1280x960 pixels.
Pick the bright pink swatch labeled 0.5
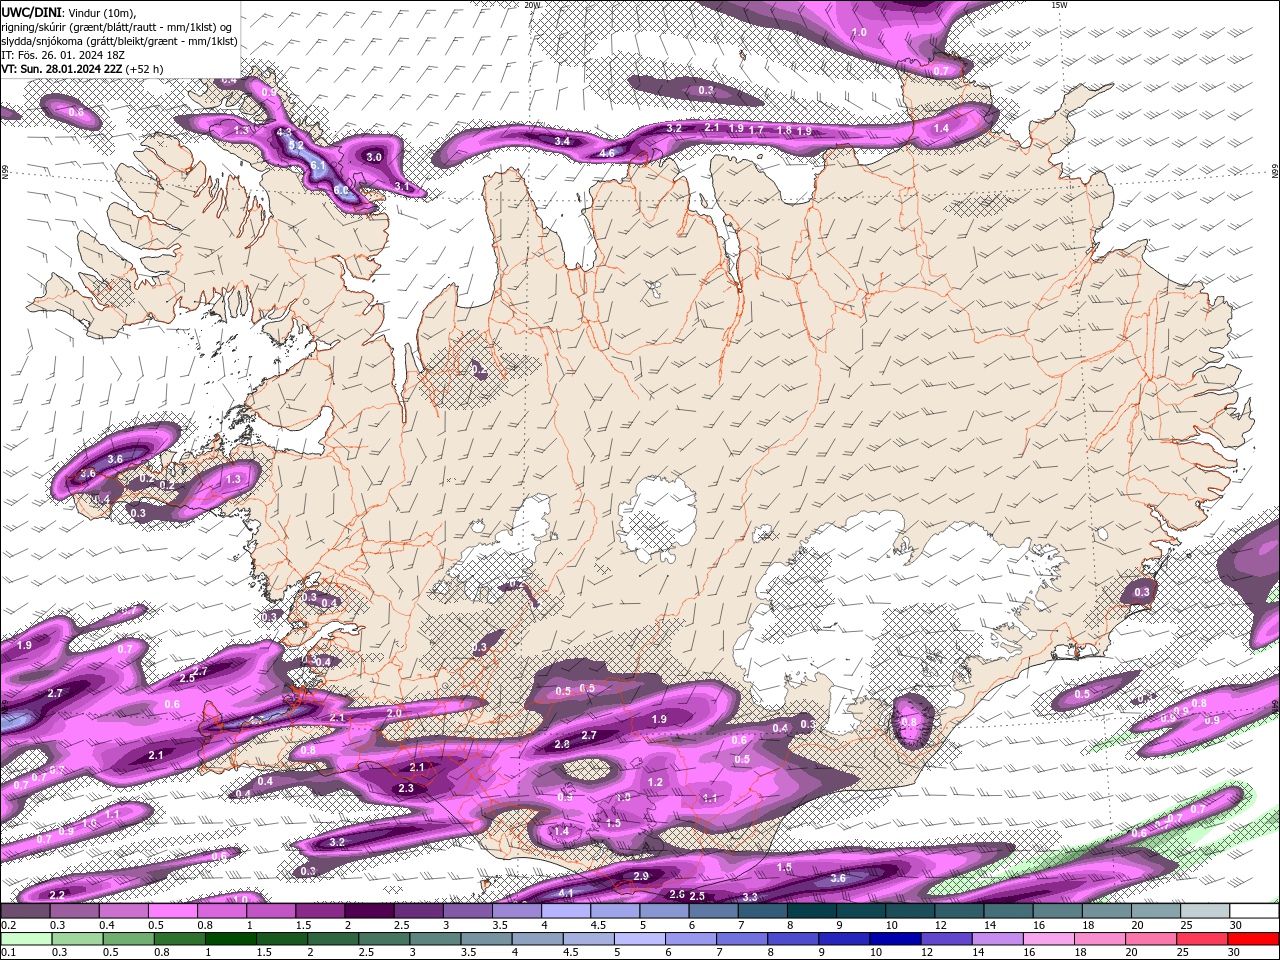pos(172,911)
